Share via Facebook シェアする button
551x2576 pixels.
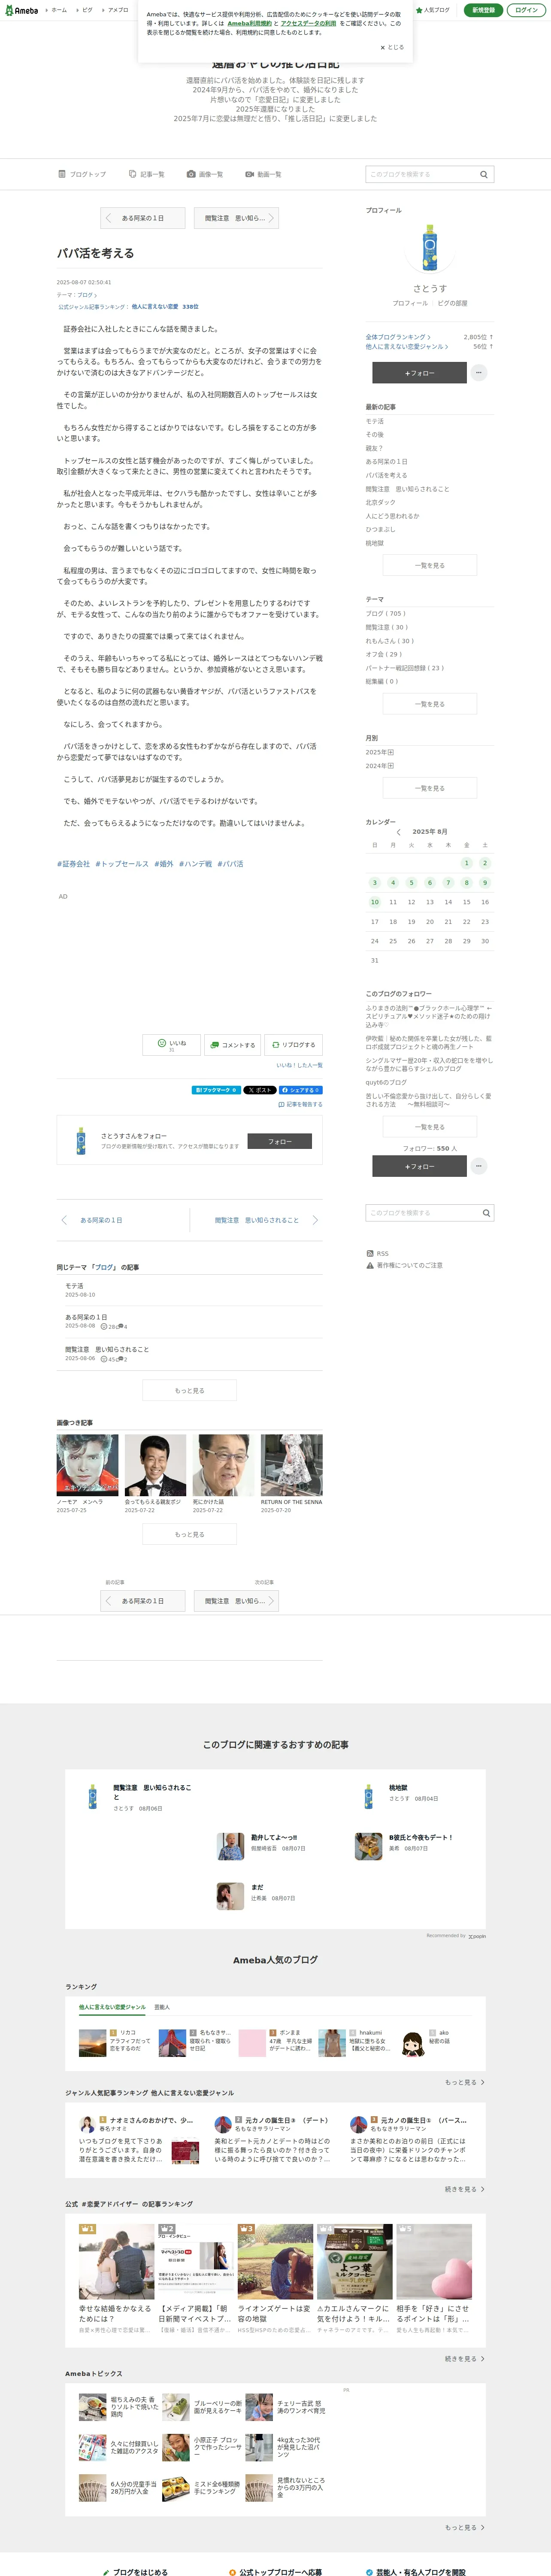[301, 1090]
